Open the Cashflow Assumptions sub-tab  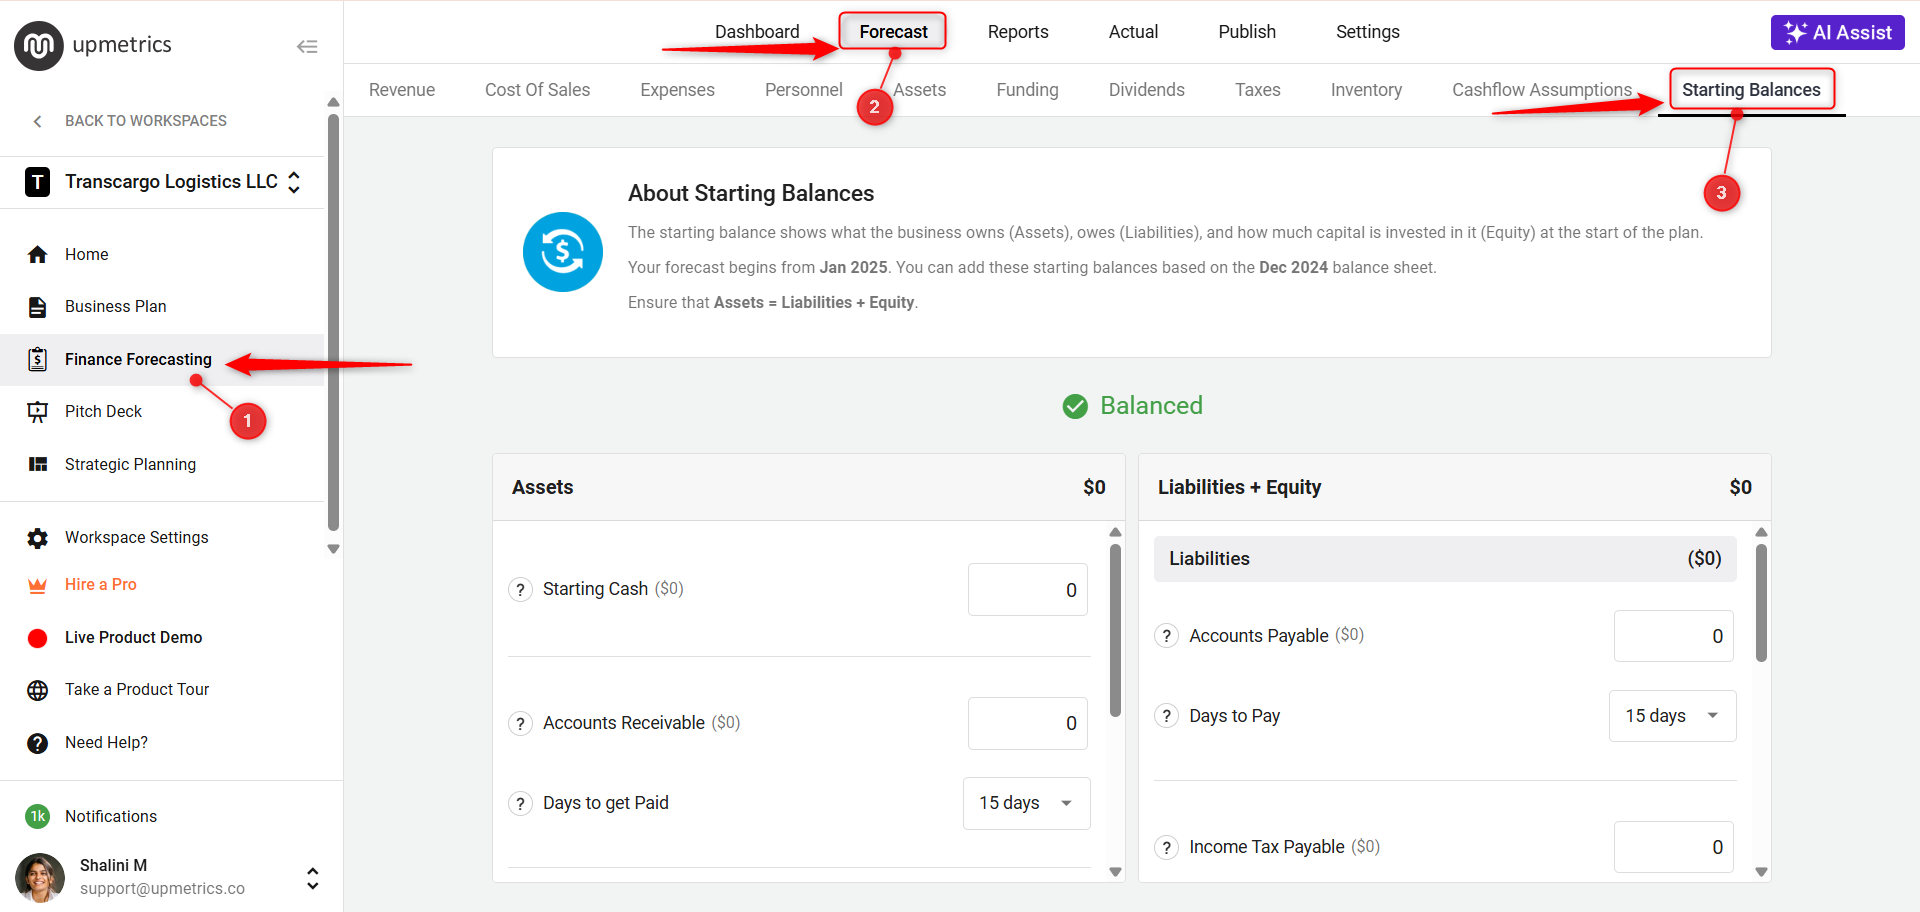coord(1542,90)
